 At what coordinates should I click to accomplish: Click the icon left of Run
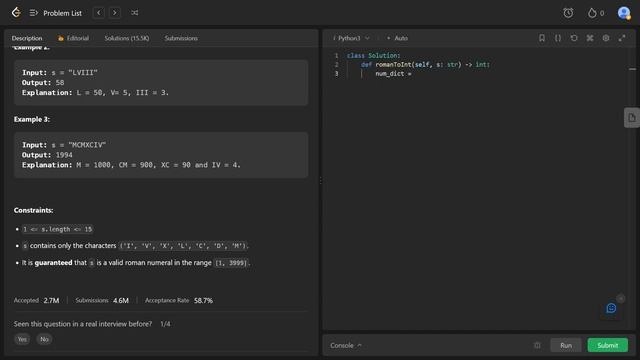537,345
